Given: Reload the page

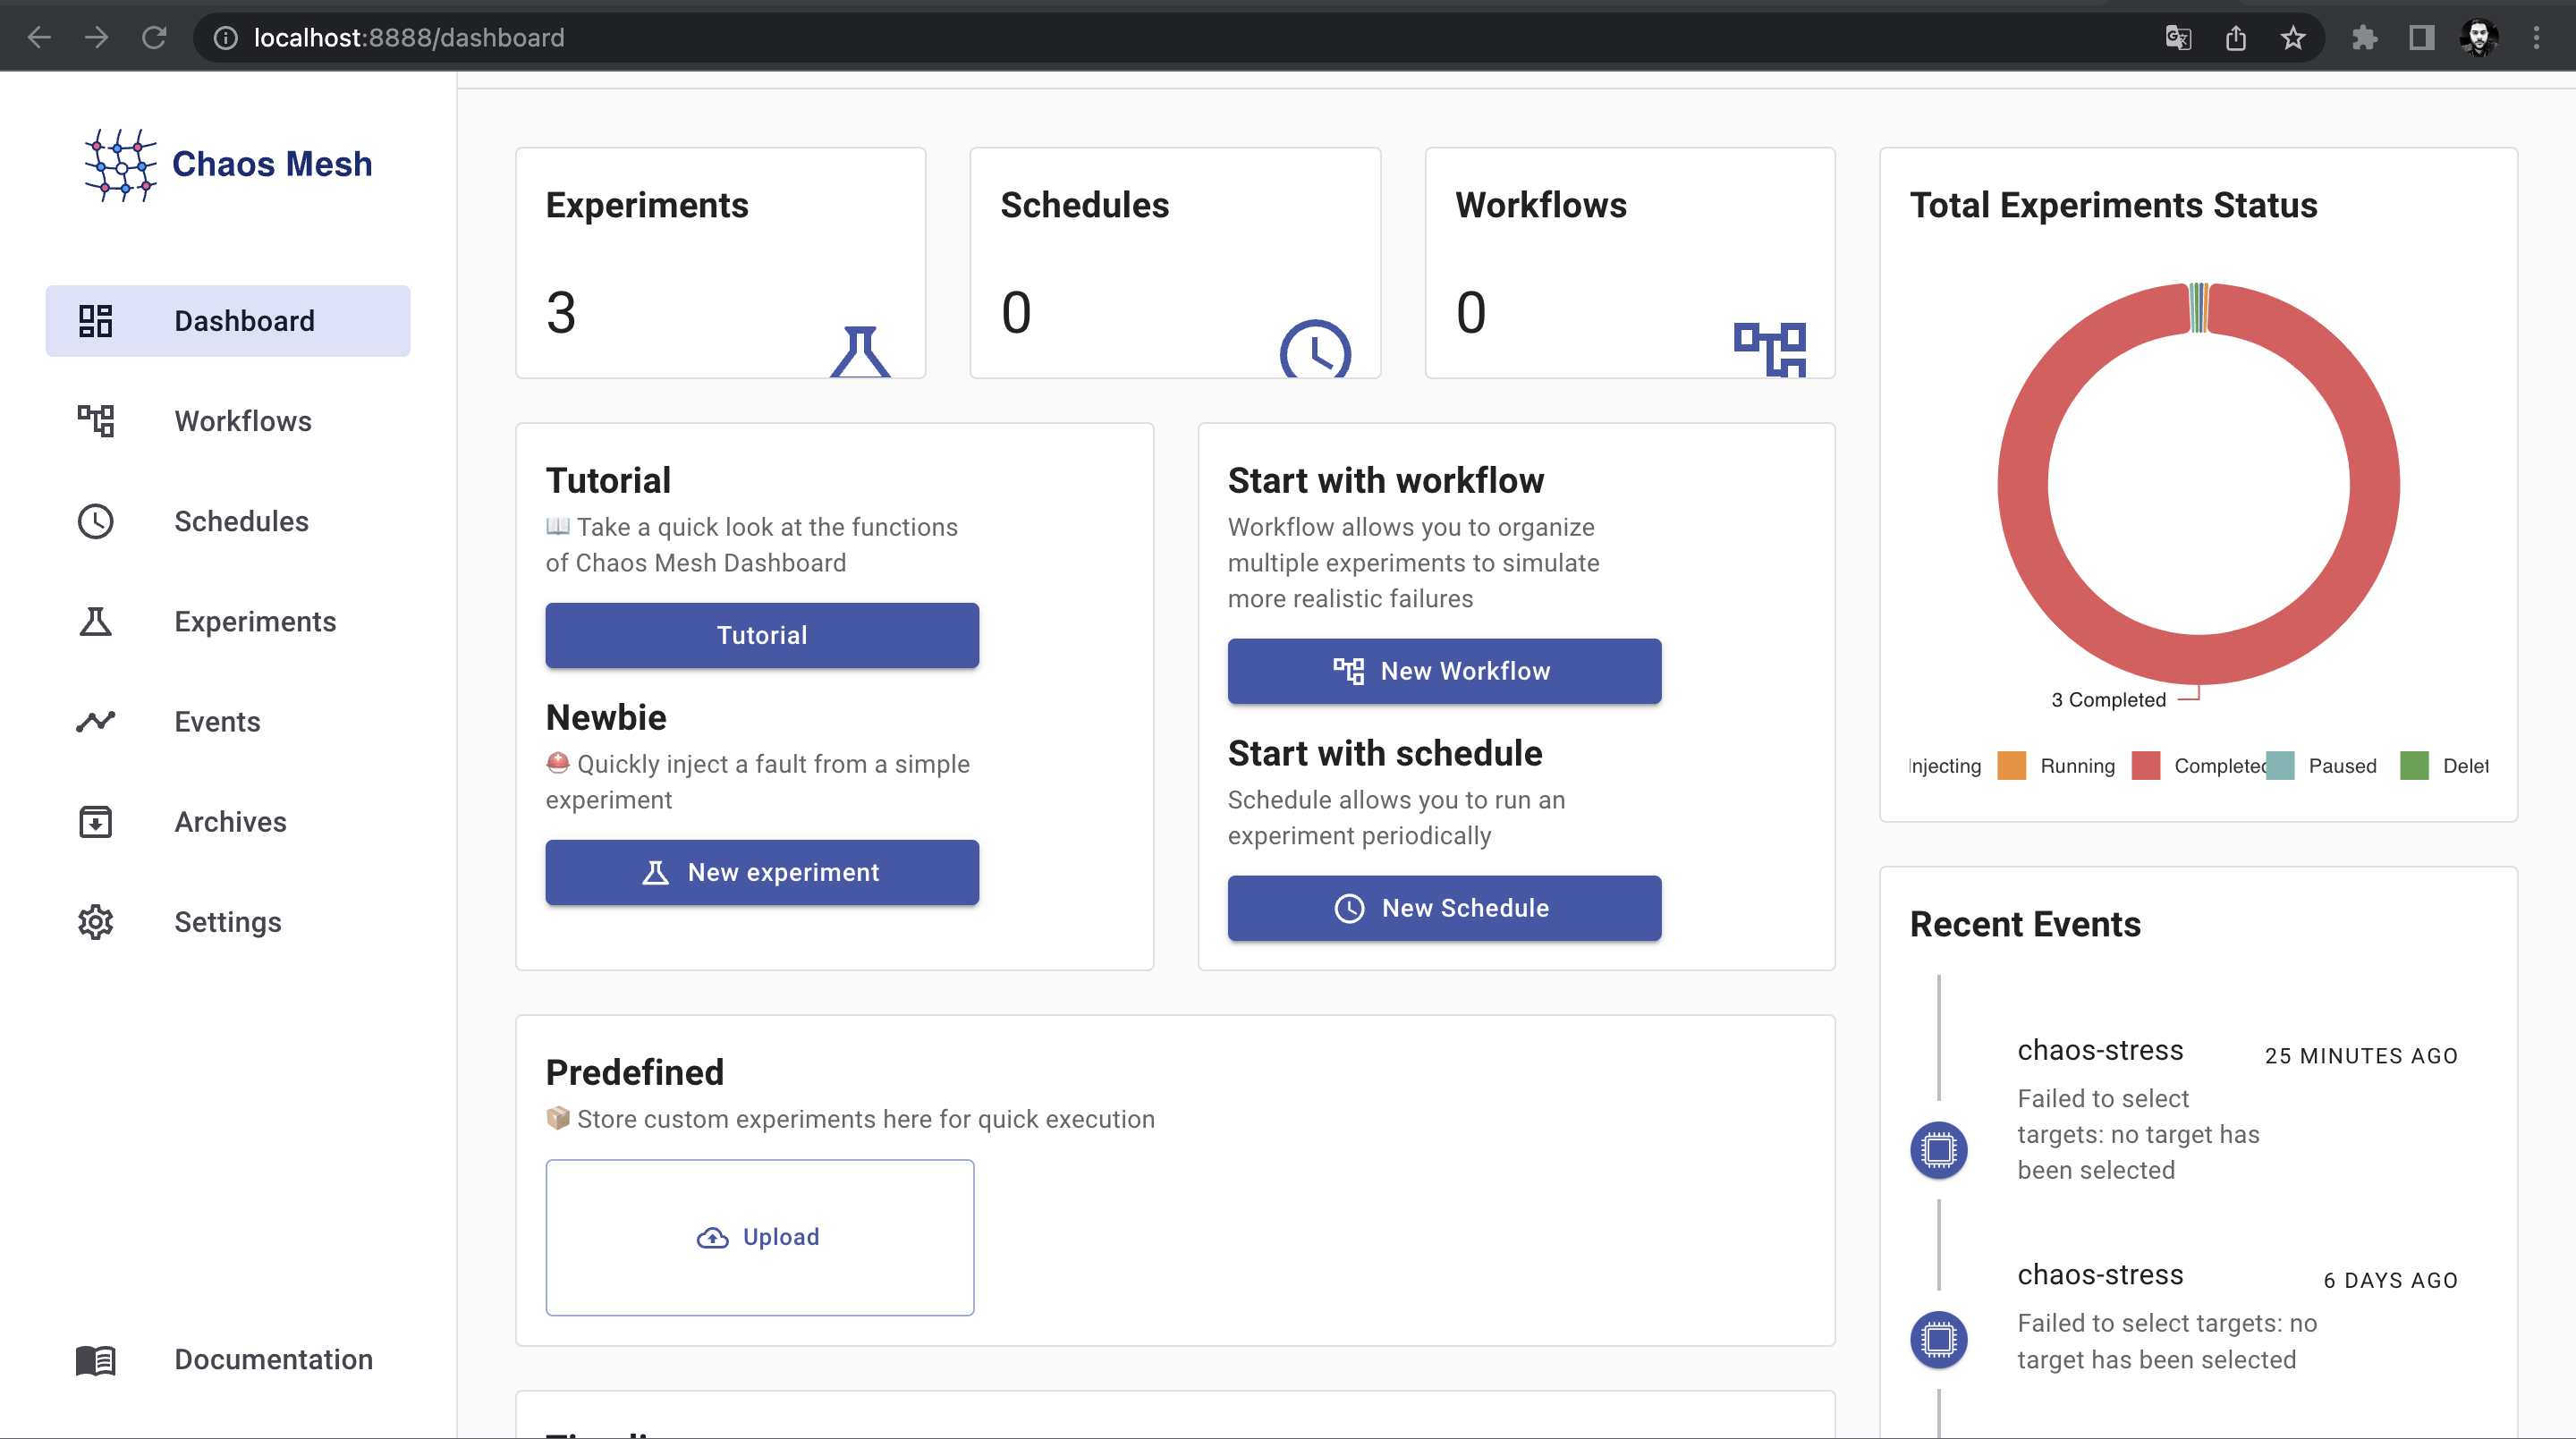Looking at the screenshot, I should point(154,37).
